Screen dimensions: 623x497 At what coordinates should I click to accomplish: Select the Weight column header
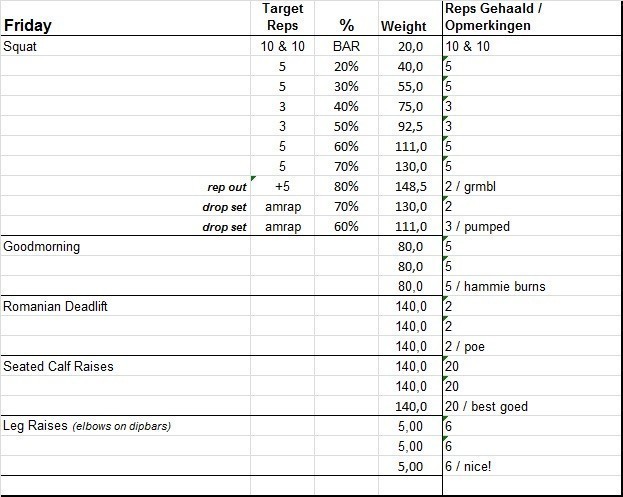(x=404, y=26)
